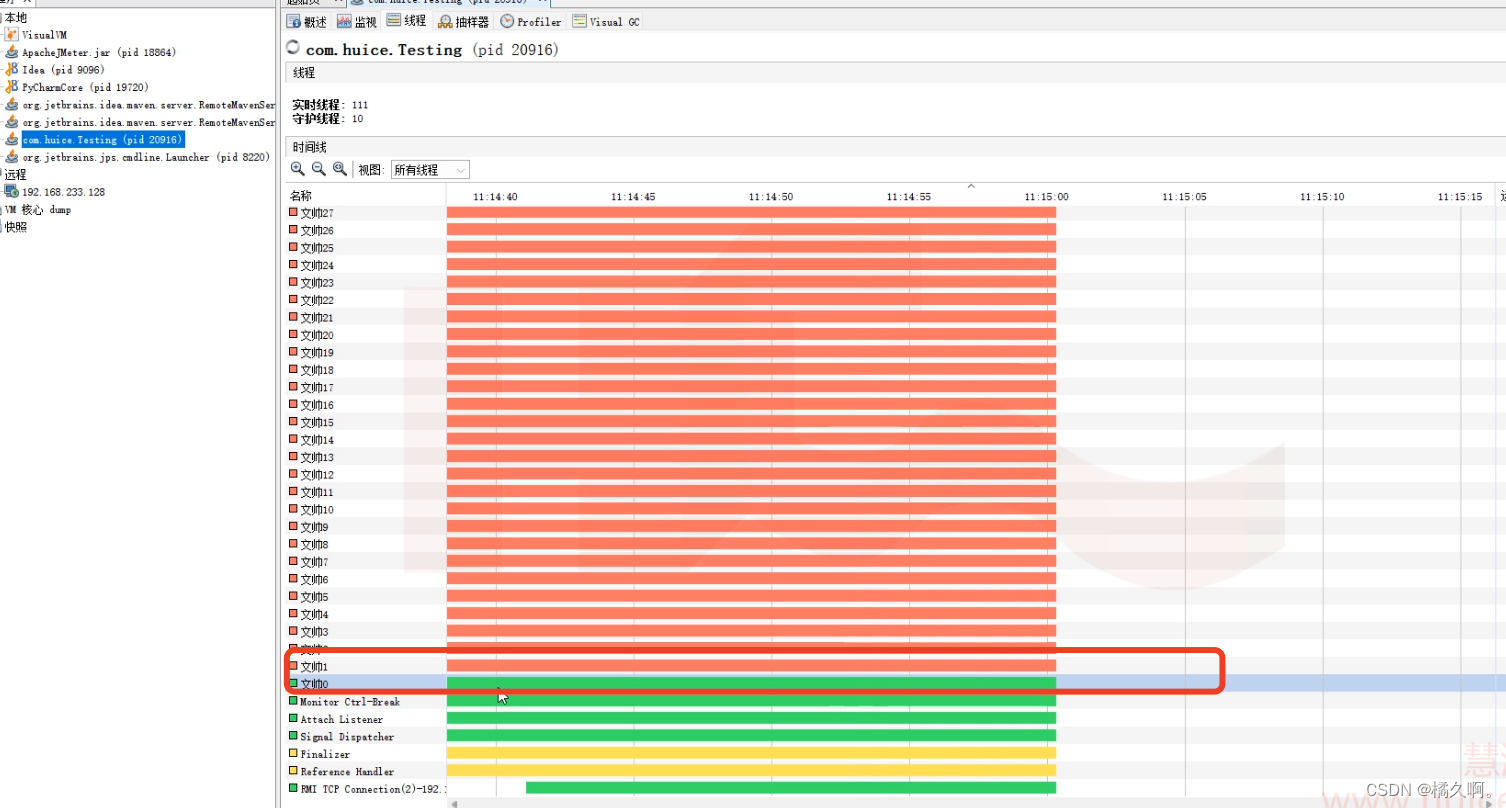Click the orange timeline bar of 文帅7
This screenshot has width=1506, height=808.
pyautogui.click(x=751, y=562)
